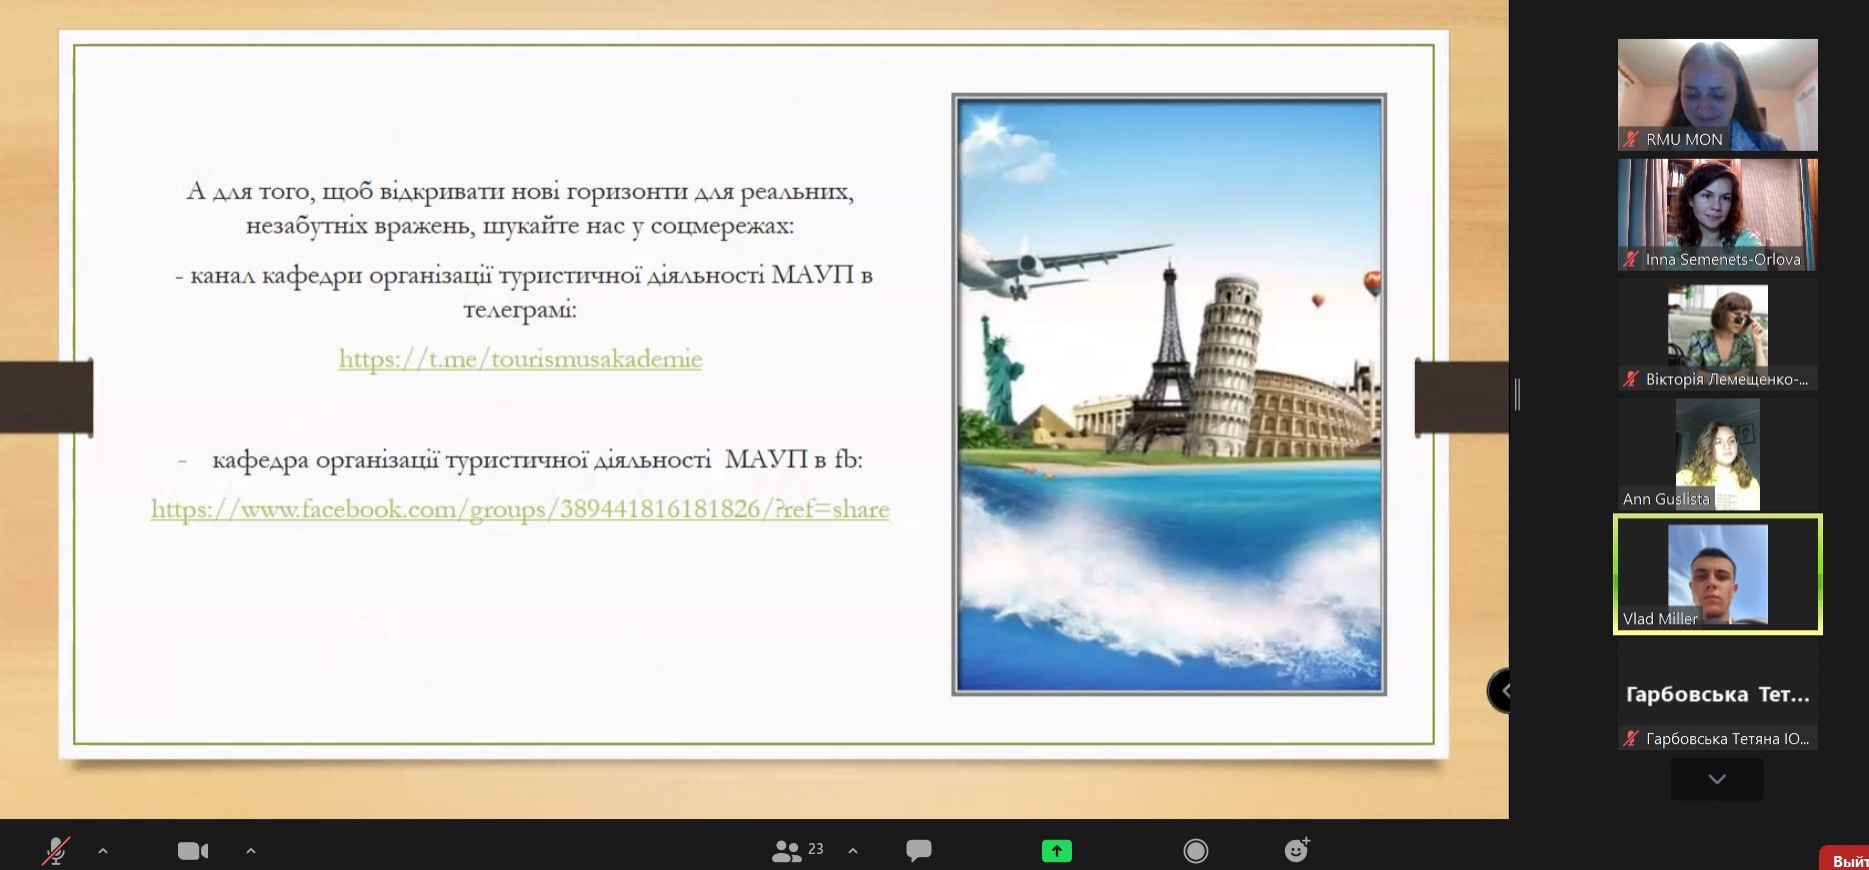Open the Reactions emoji icon
The height and width of the screenshot is (870, 1869).
pos(1297,850)
